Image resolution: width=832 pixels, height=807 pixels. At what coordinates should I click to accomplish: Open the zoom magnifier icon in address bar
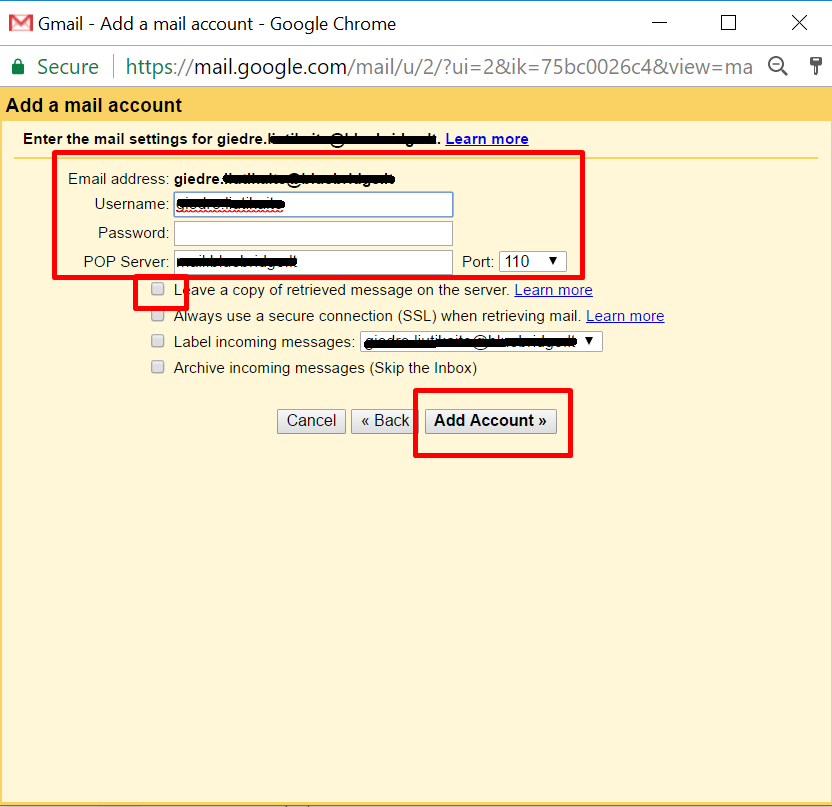pos(778,66)
